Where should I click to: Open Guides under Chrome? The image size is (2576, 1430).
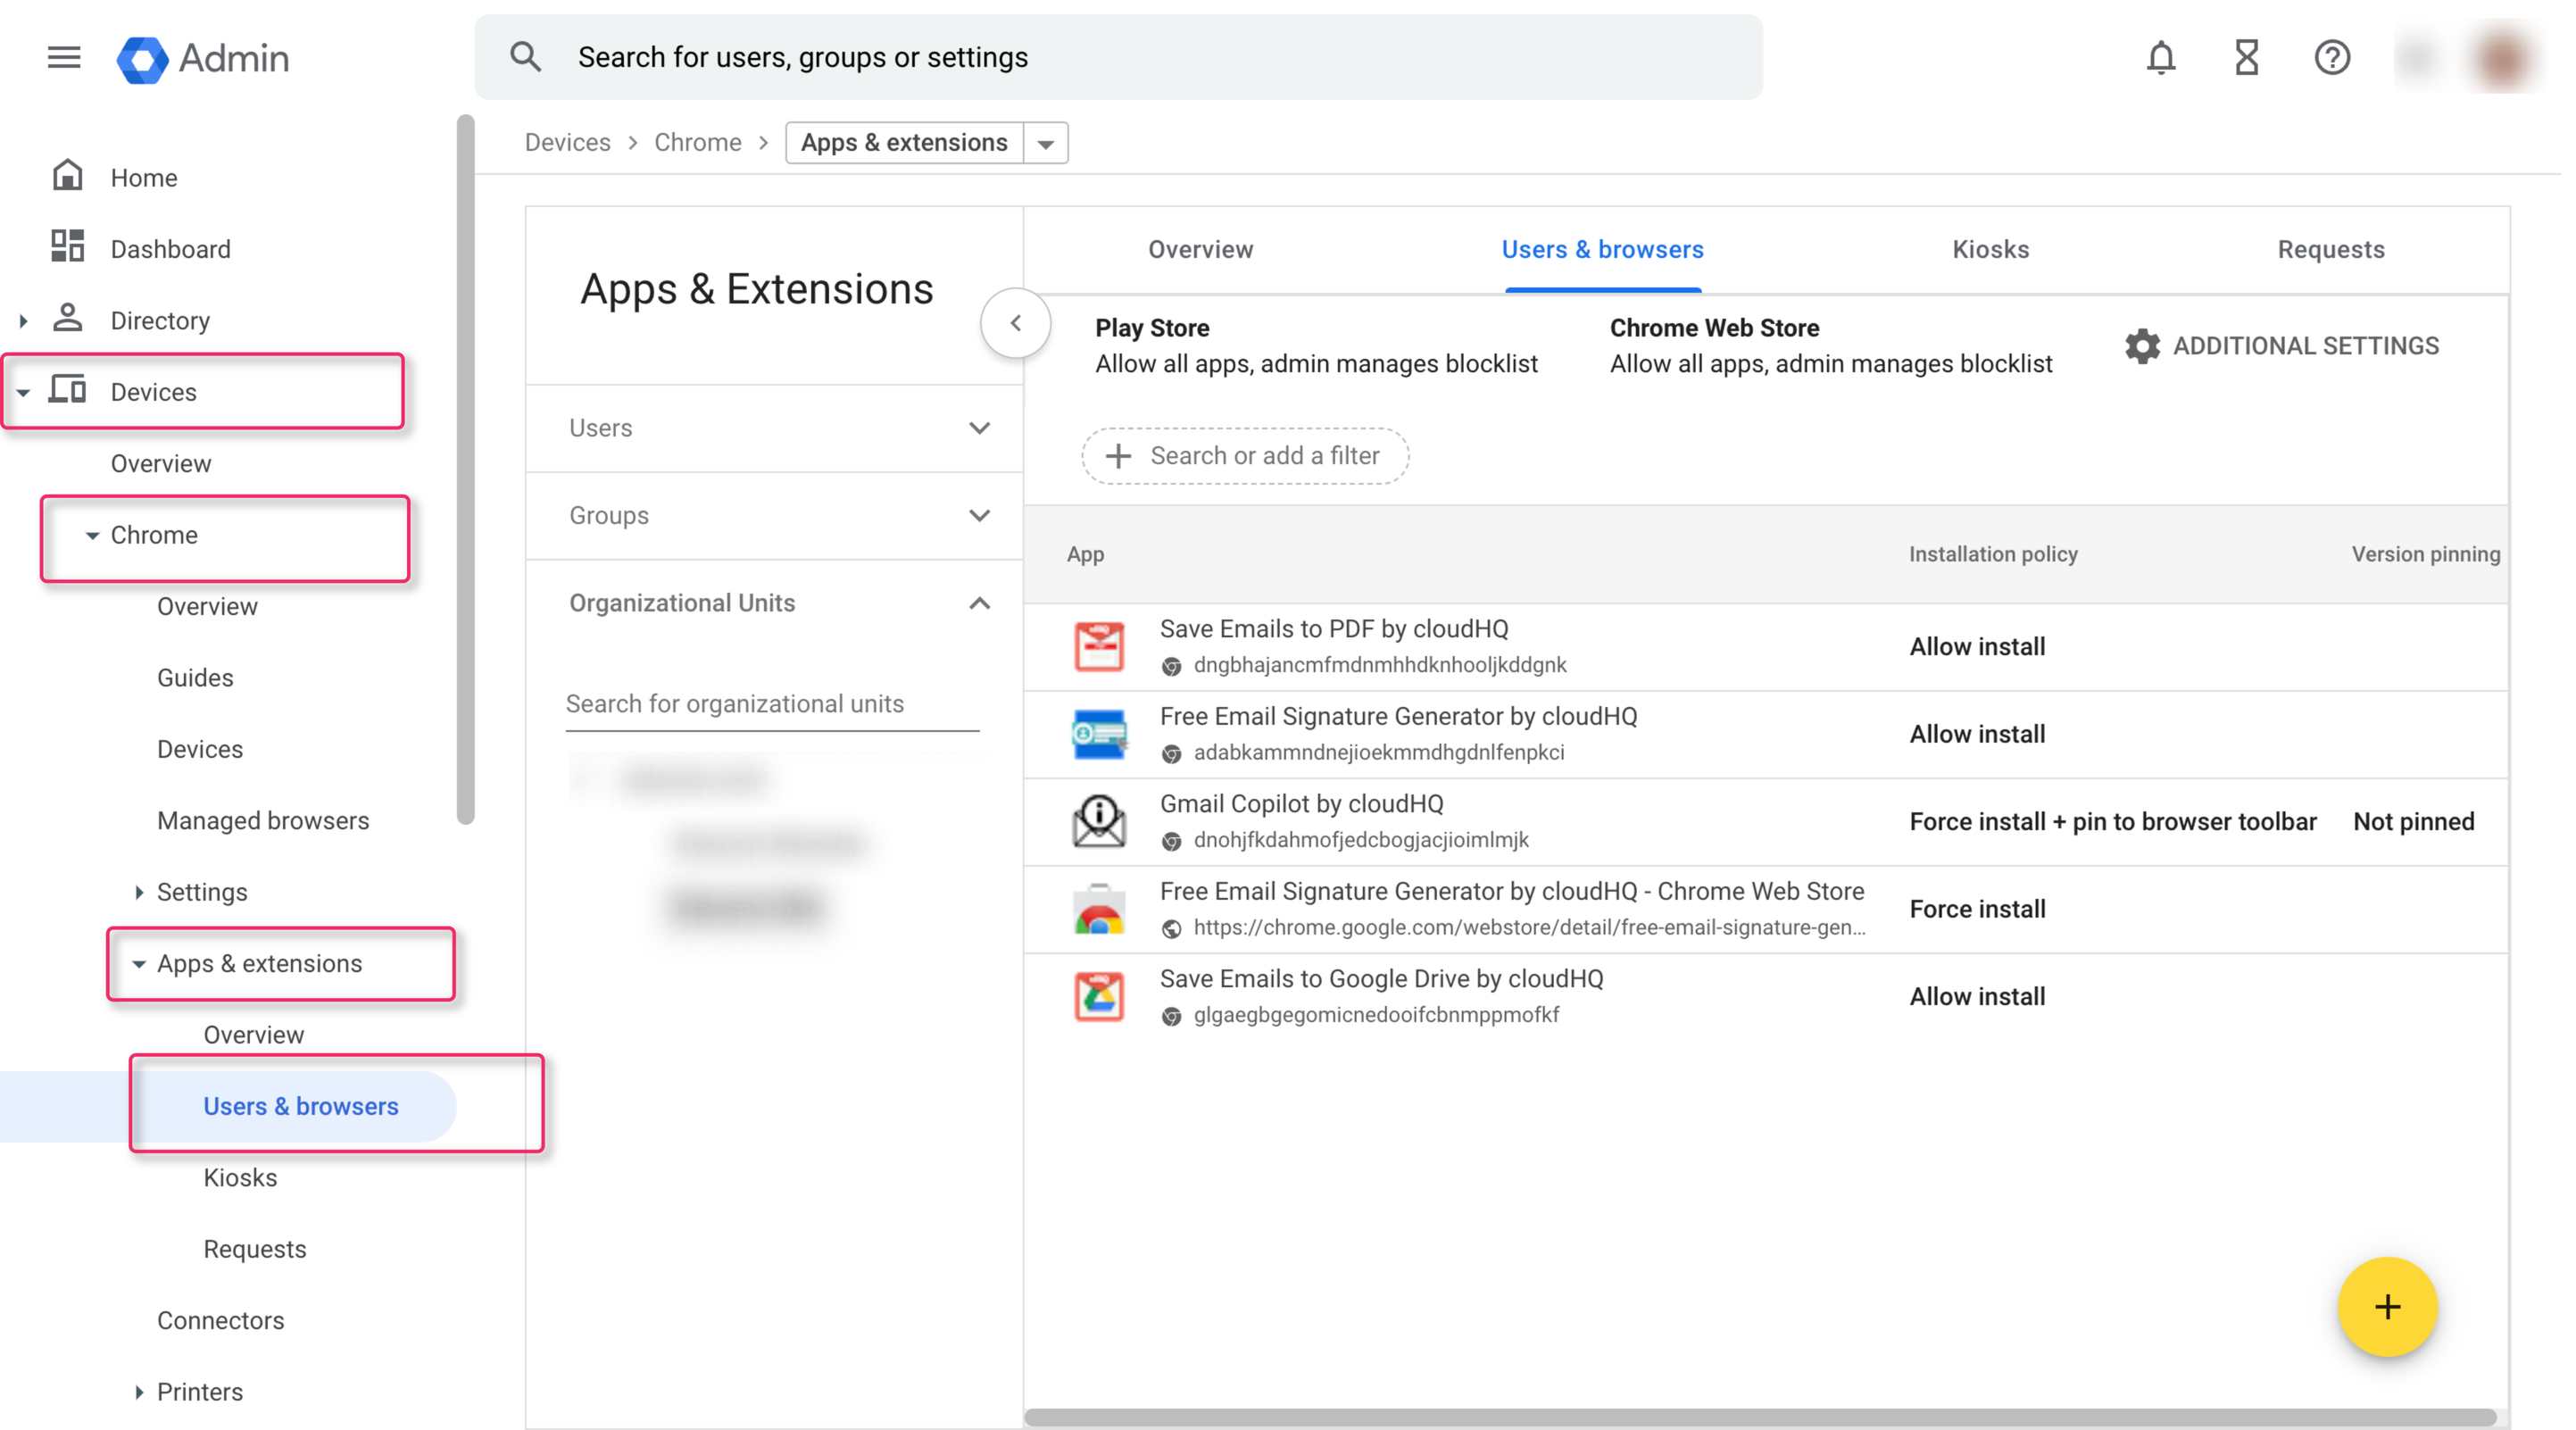click(195, 678)
